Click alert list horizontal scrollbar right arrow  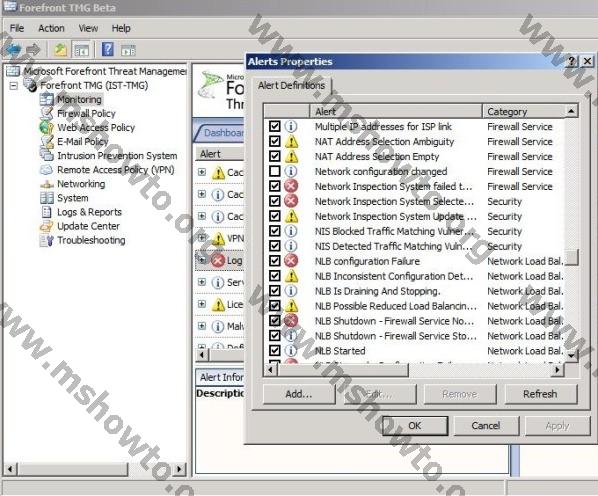pyautogui.click(x=557, y=369)
